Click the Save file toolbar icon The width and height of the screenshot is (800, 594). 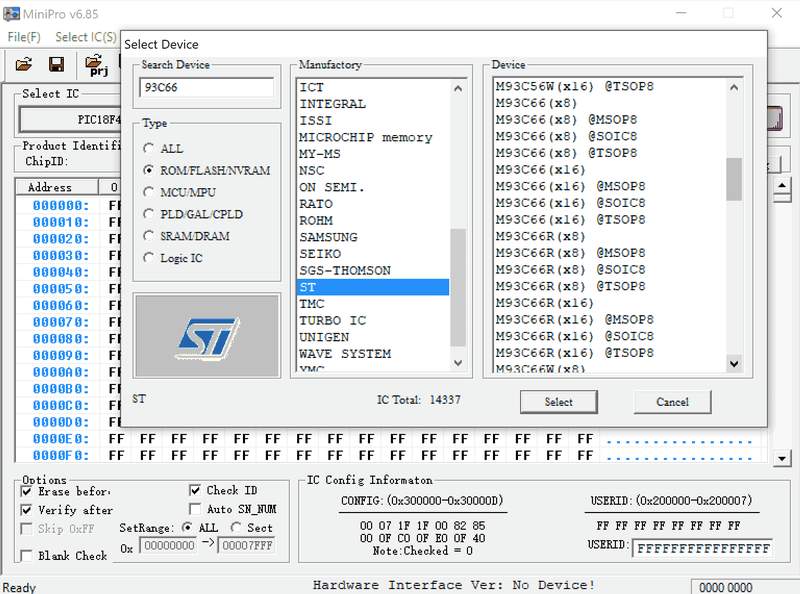(56, 64)
